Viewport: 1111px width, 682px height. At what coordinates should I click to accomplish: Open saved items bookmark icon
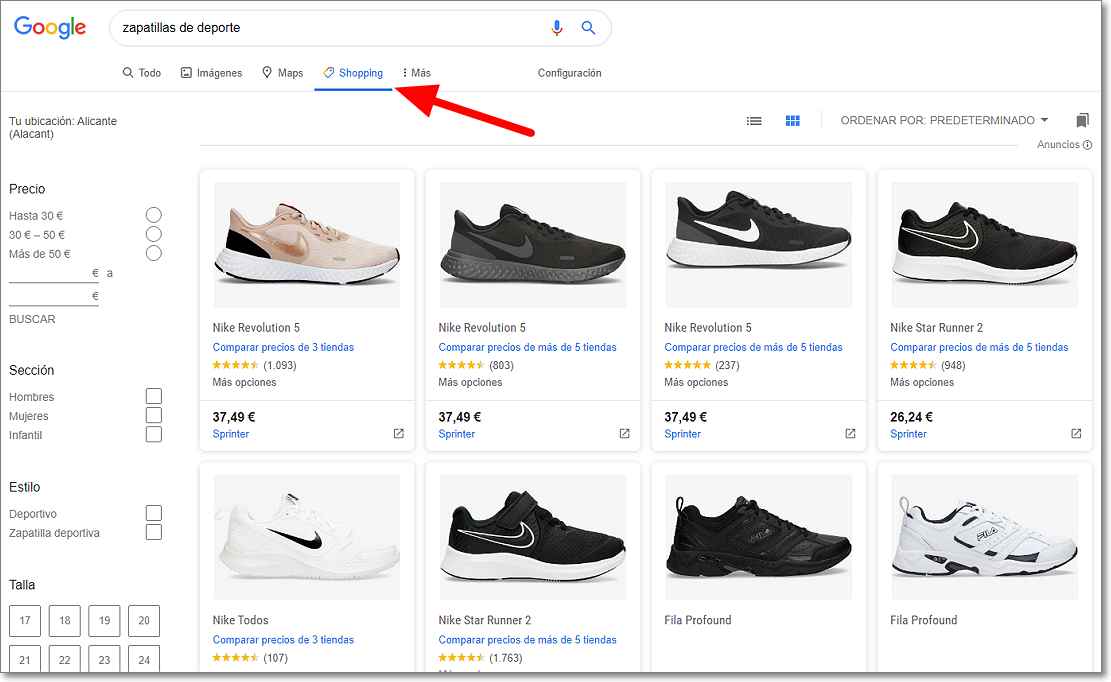point(1082,120)
